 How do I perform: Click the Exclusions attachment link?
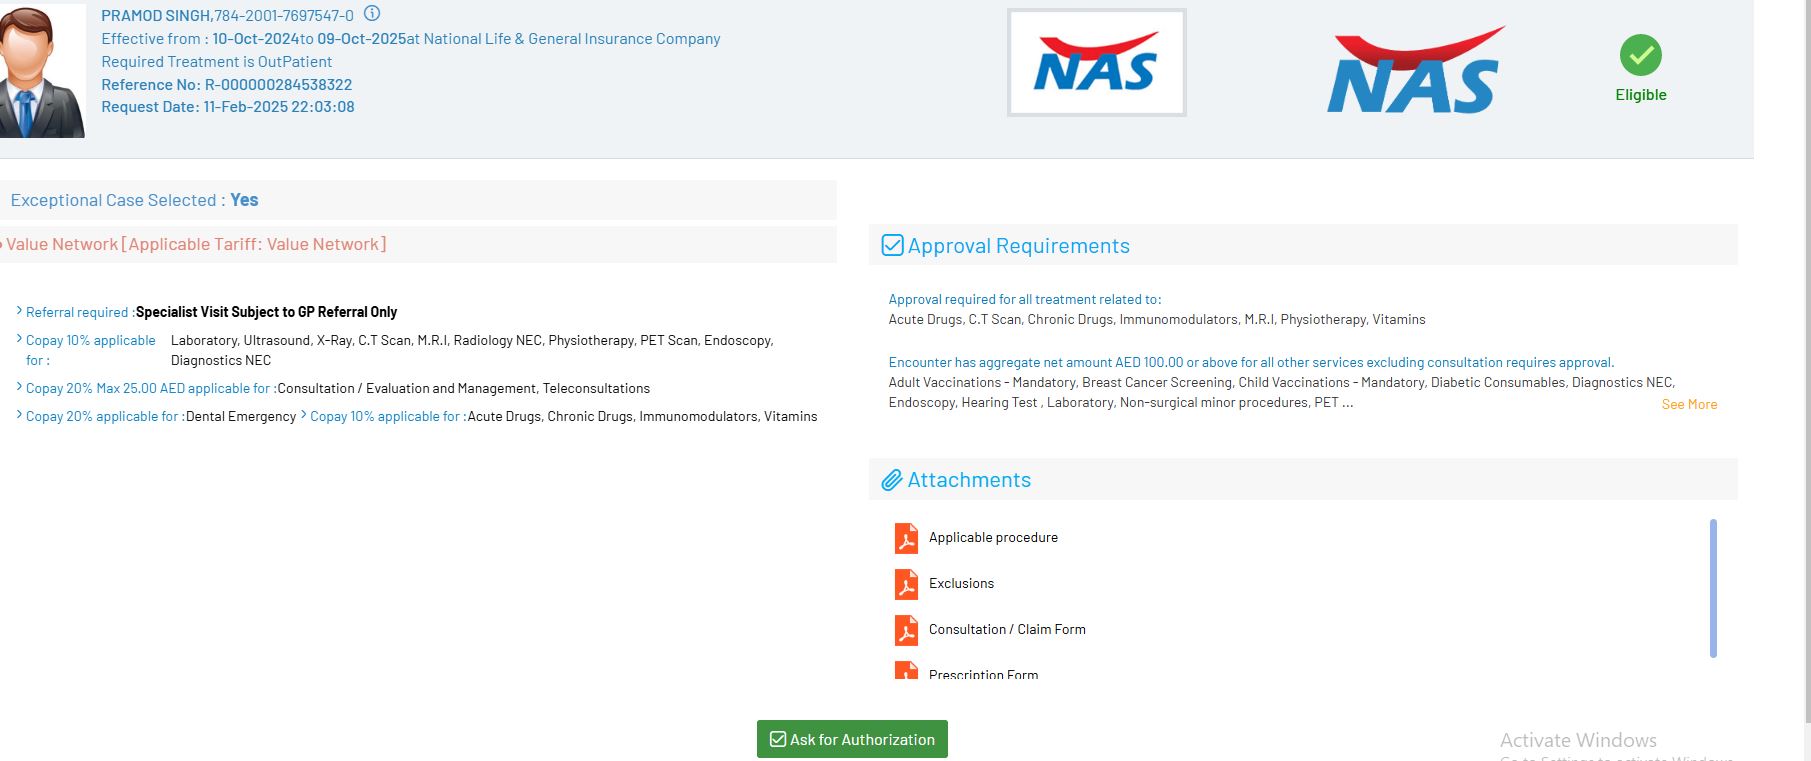pos(961,583)
